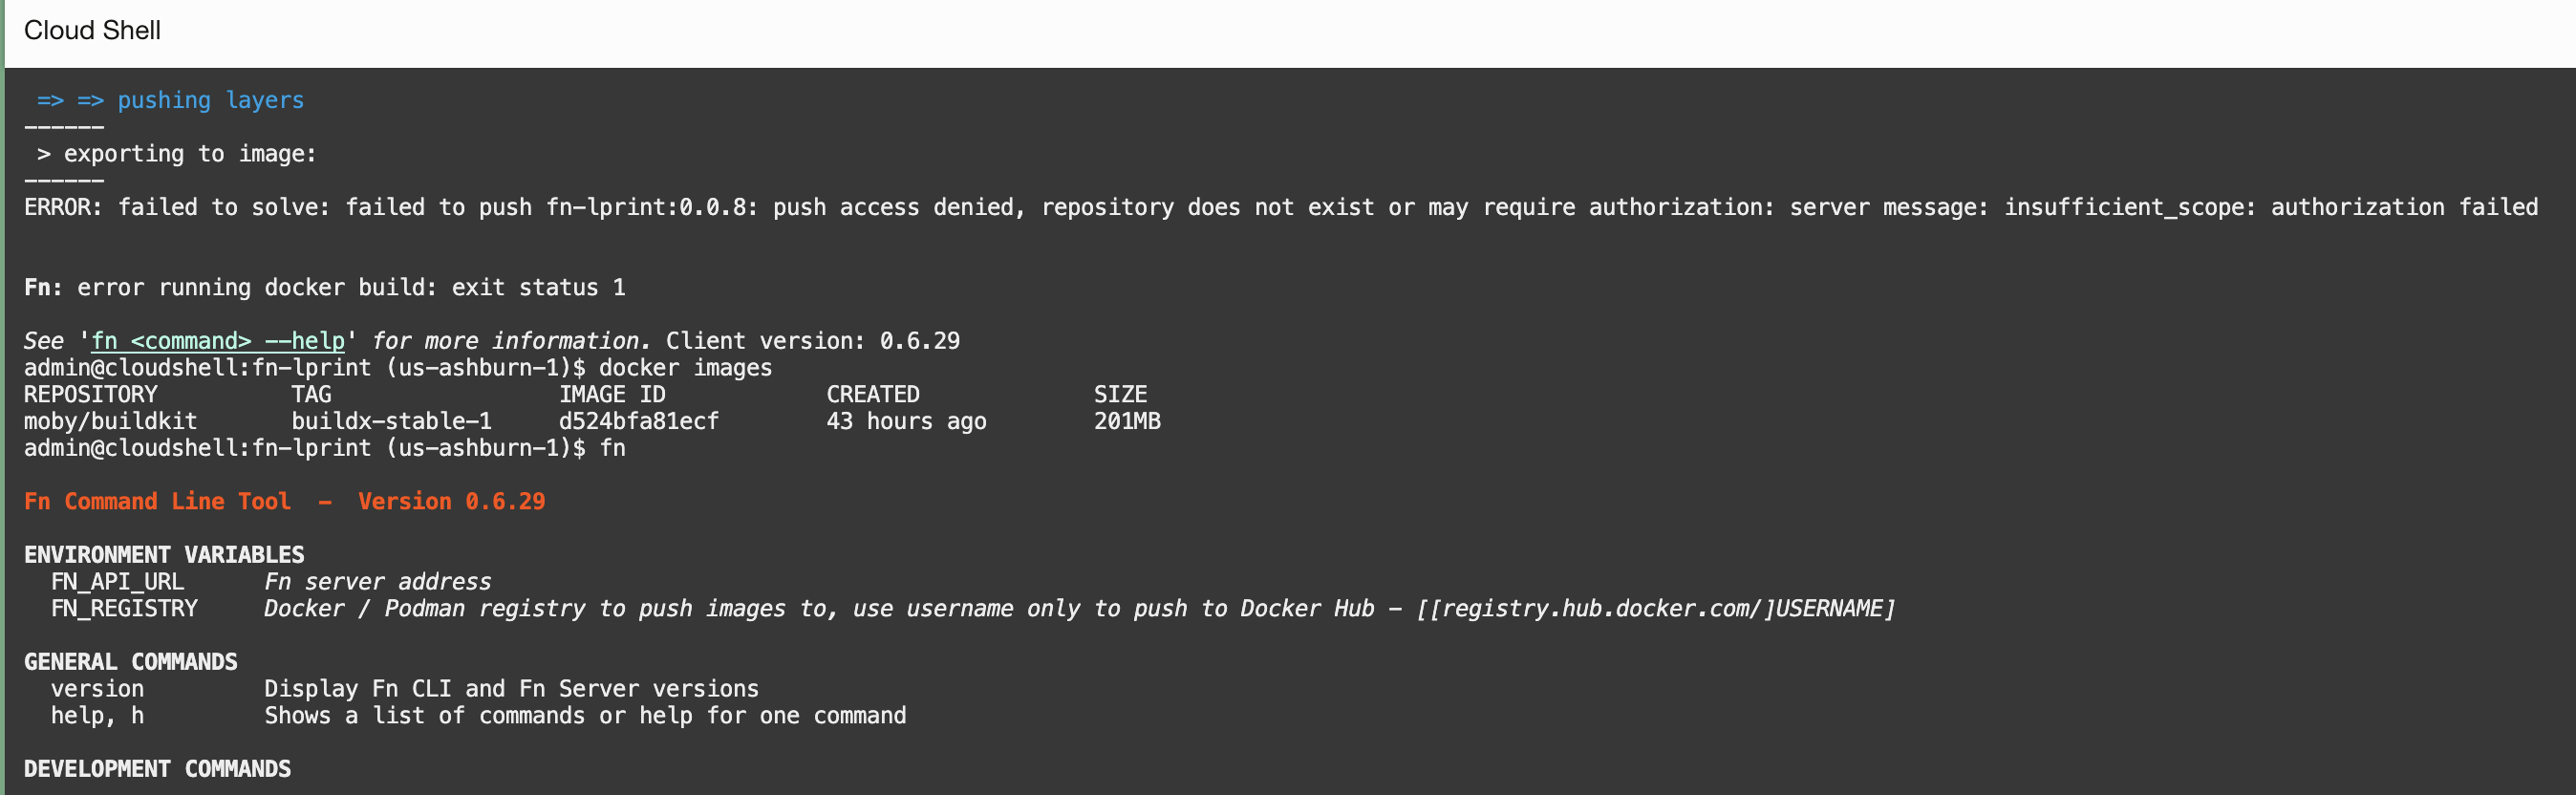Click the orange 'Fn Command Line Tool' heading
The width and height of the screenshot is (2576, 795).
(x=157, y=502)
